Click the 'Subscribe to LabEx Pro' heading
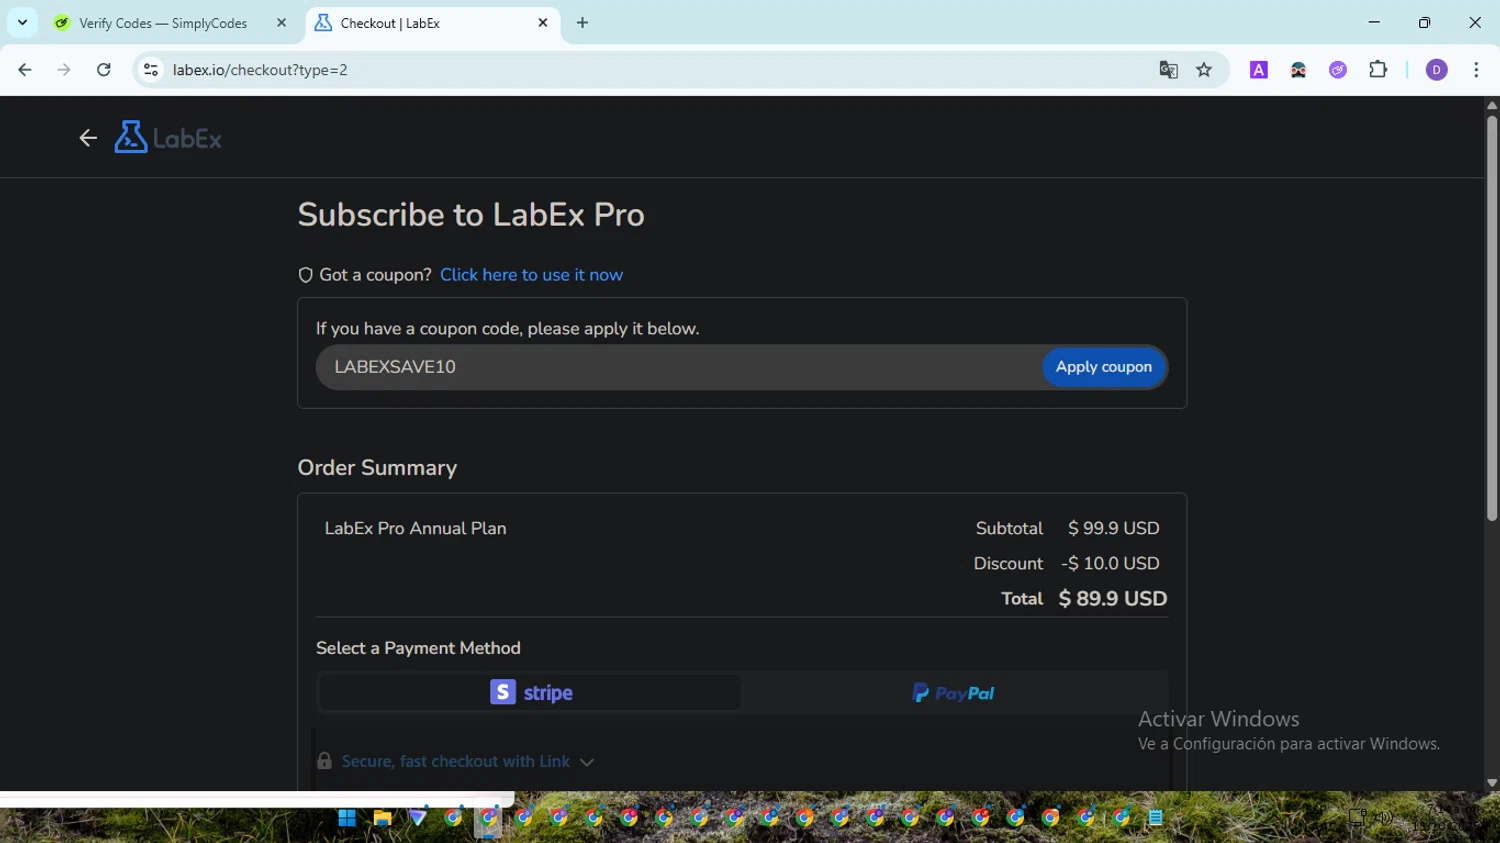Image resolution: width=1500 pixels, height=843 pixels. [471, 215]
